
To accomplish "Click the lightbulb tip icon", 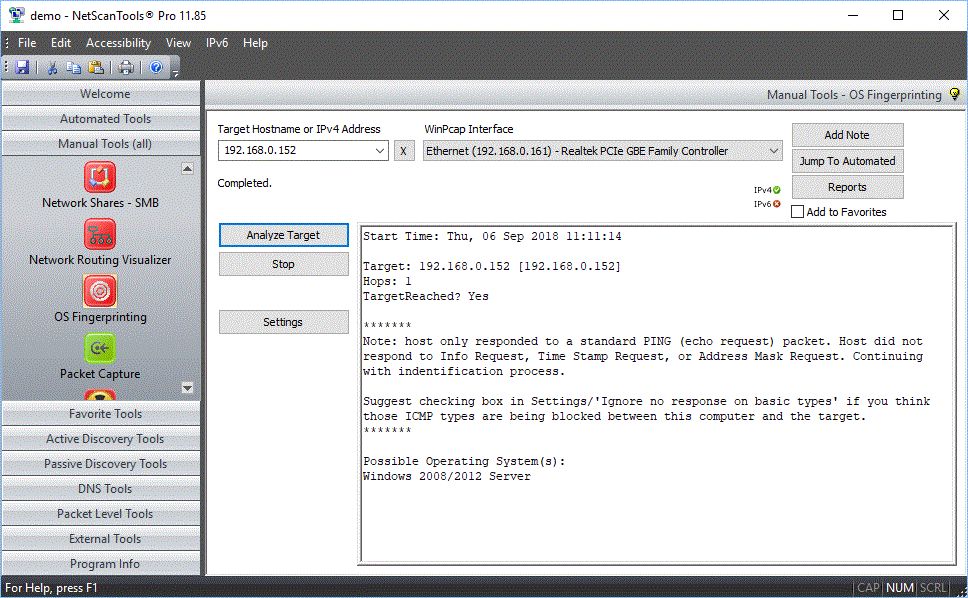I will pyautogui.click(x=954, y=94).
